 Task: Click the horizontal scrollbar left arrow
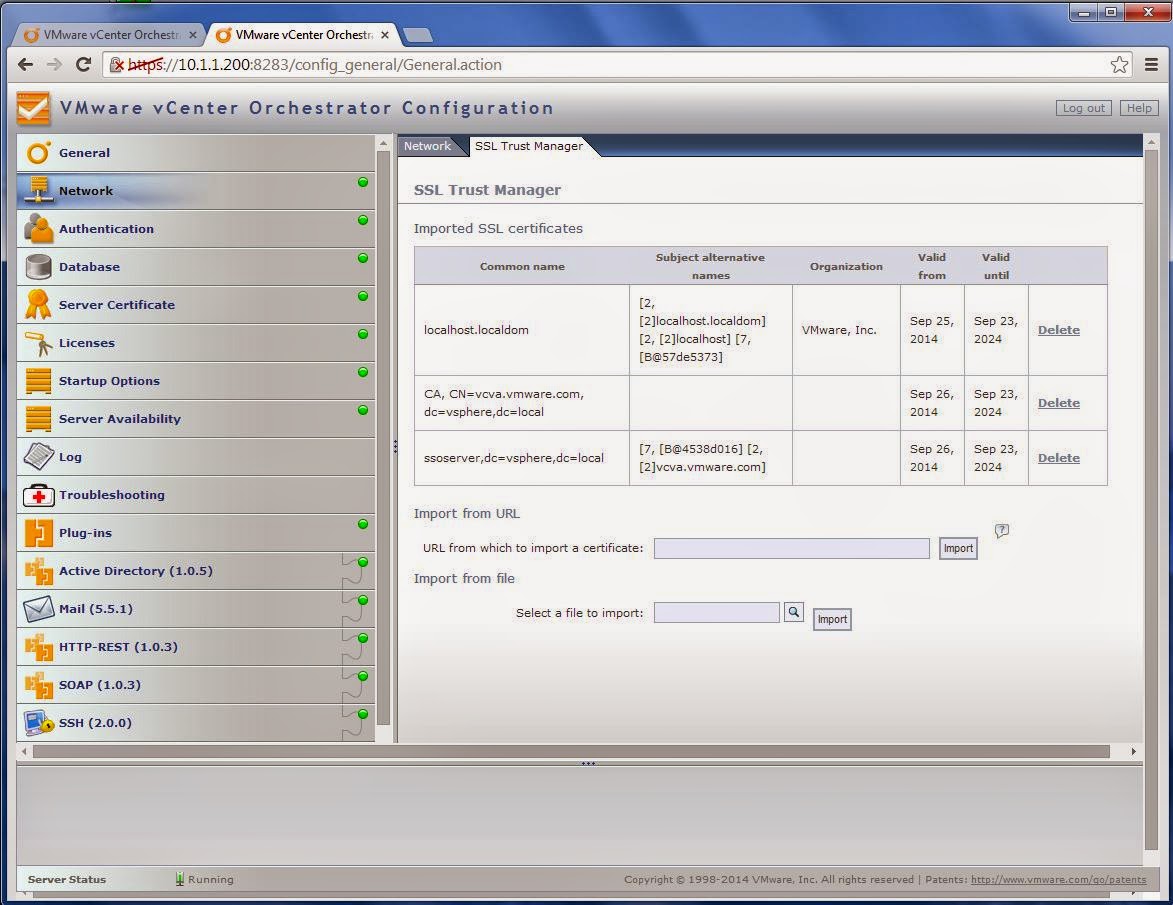click(25, 751)
